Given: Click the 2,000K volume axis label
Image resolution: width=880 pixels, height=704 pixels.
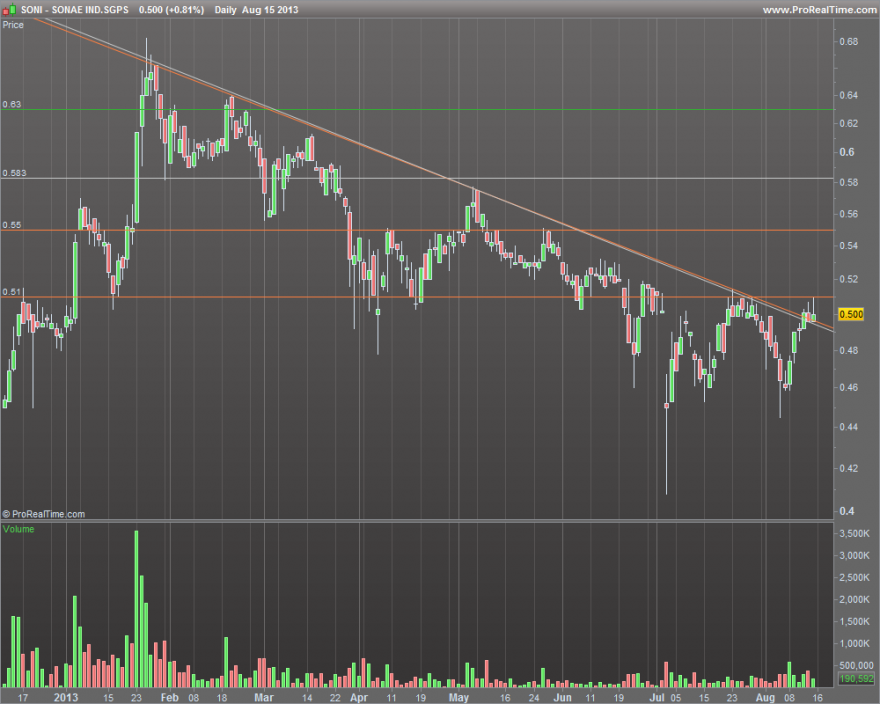Looking at the screenshot, I should coord(854,600).
